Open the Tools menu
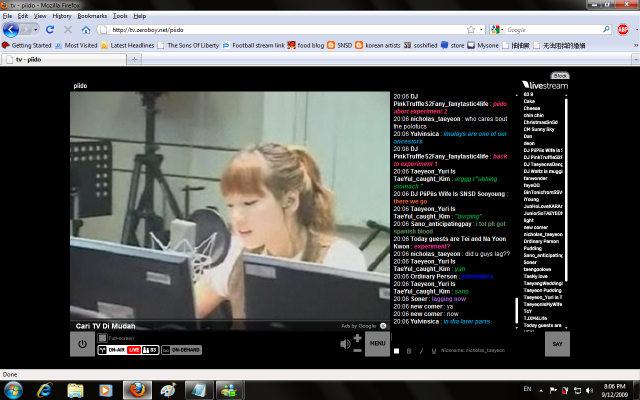Viewport: 640px width, 400px height. tap(120, 16)
